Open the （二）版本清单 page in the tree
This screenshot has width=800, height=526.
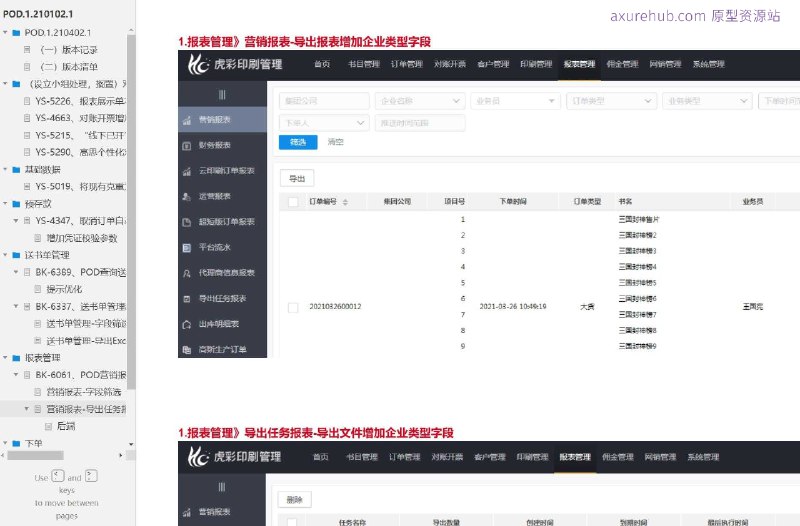[68, 67]
